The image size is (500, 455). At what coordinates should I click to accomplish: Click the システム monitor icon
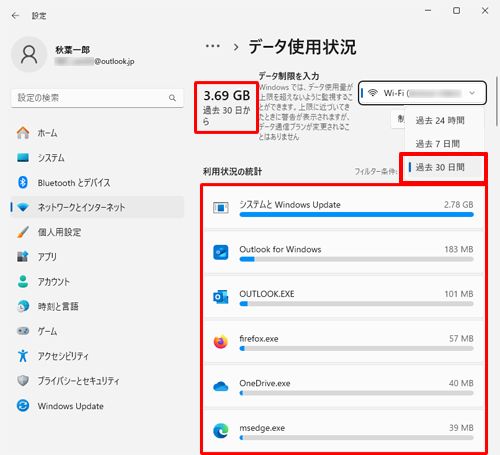(x=23, y=158)
